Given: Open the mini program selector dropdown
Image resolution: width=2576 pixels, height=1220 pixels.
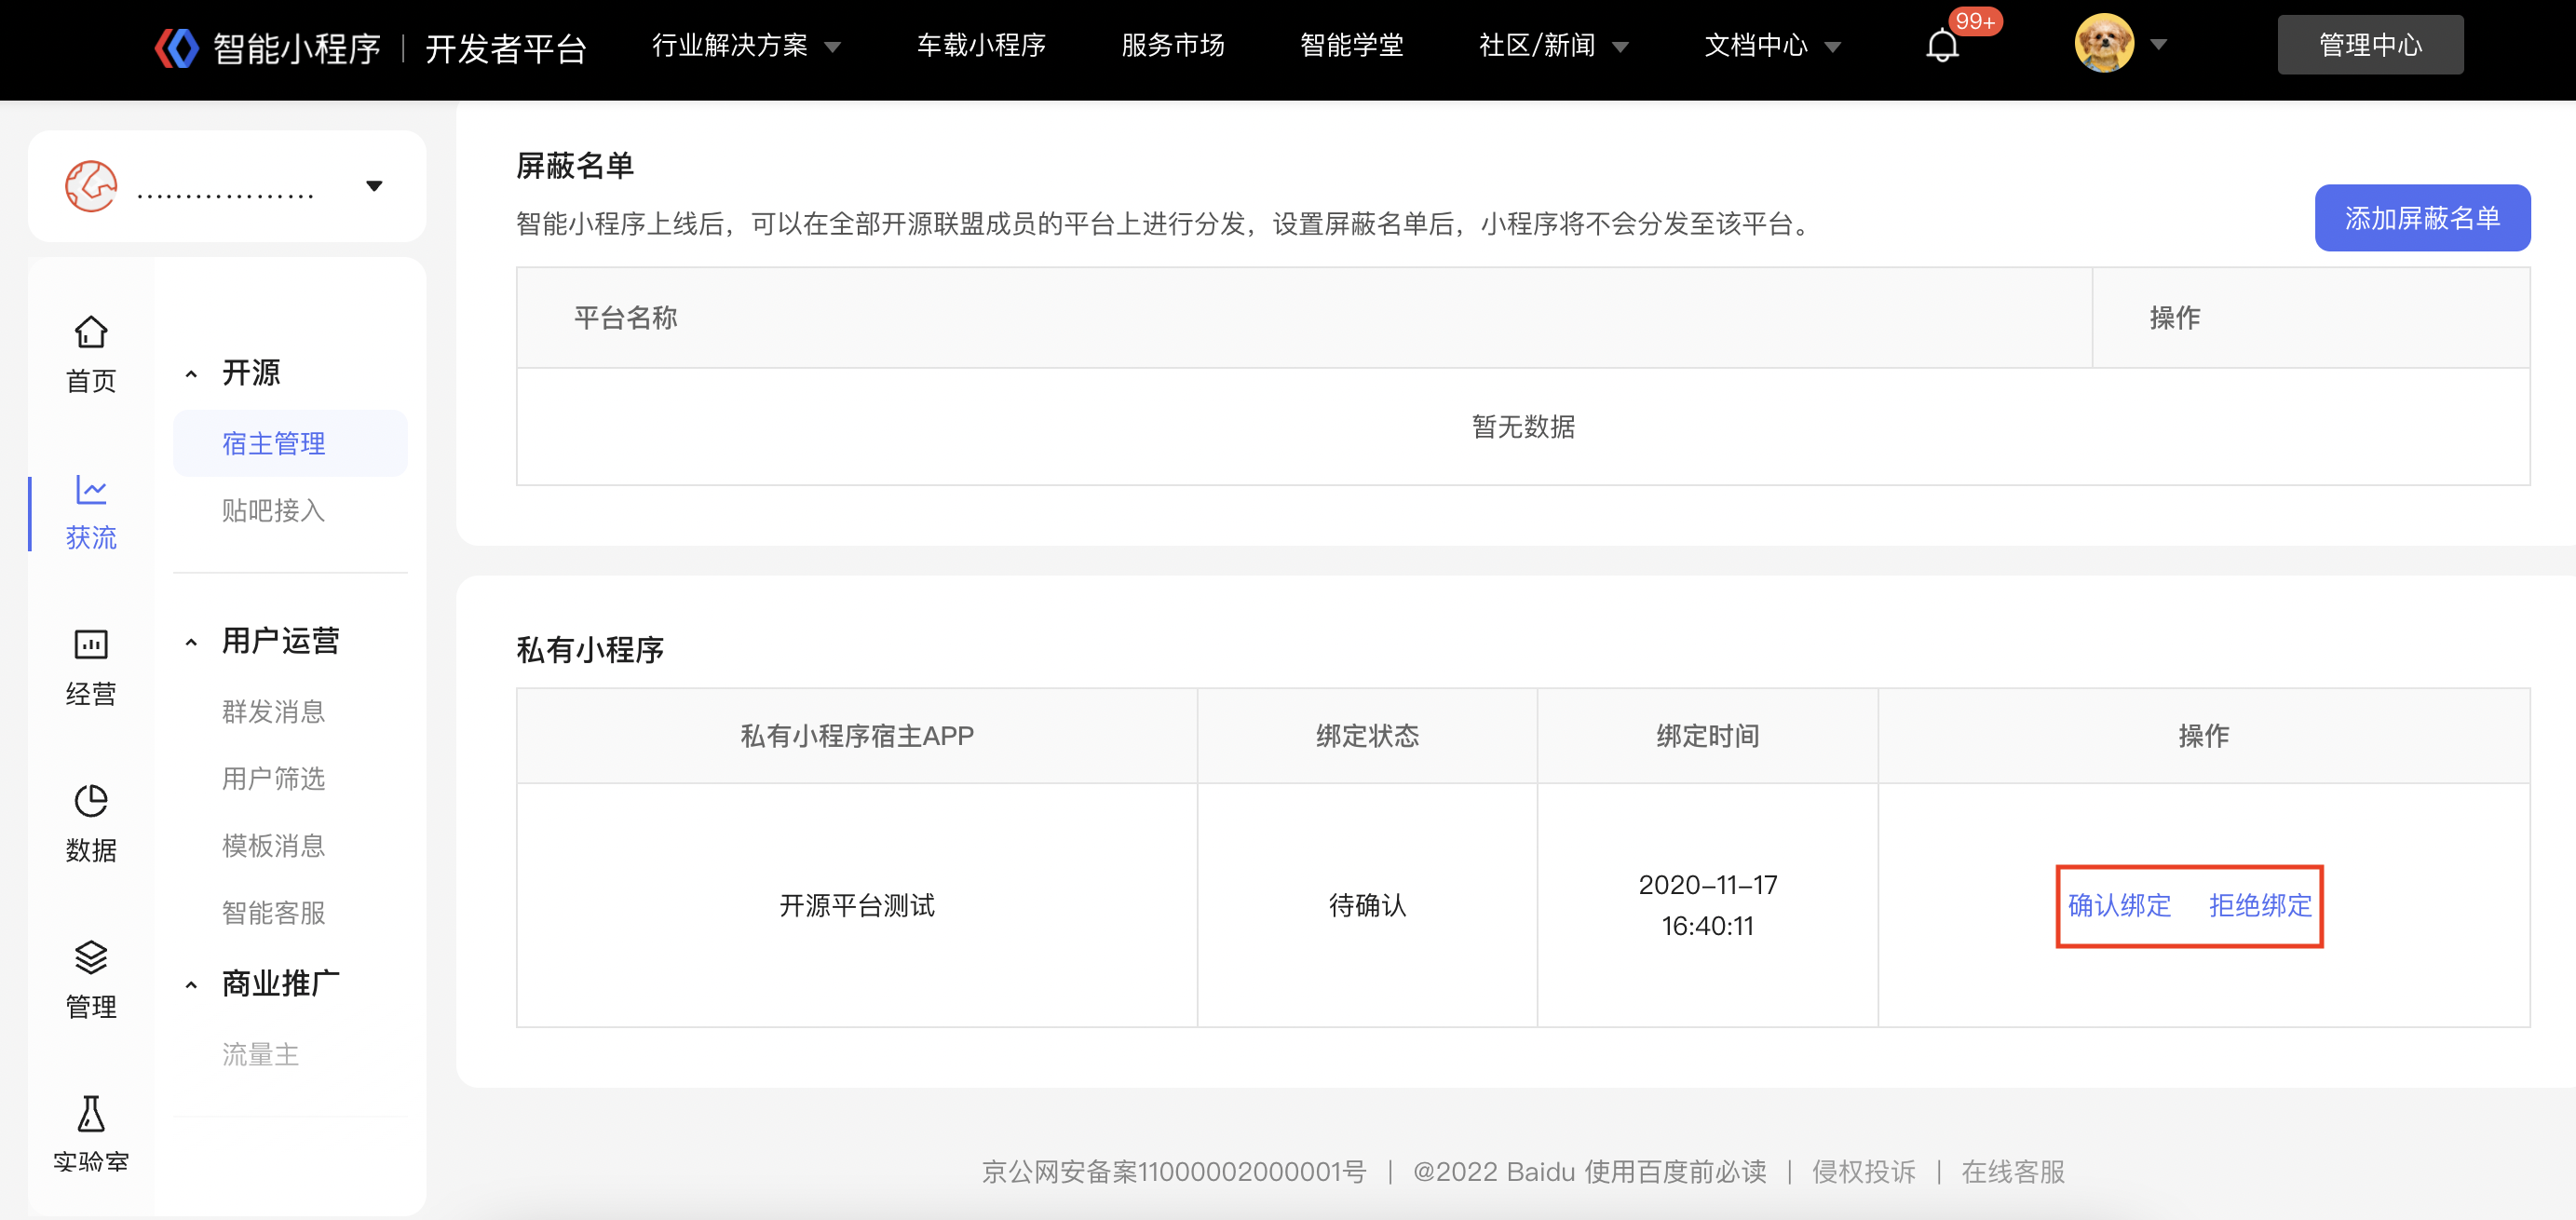Looking at the screenshot, I should [x=374, y=186].
